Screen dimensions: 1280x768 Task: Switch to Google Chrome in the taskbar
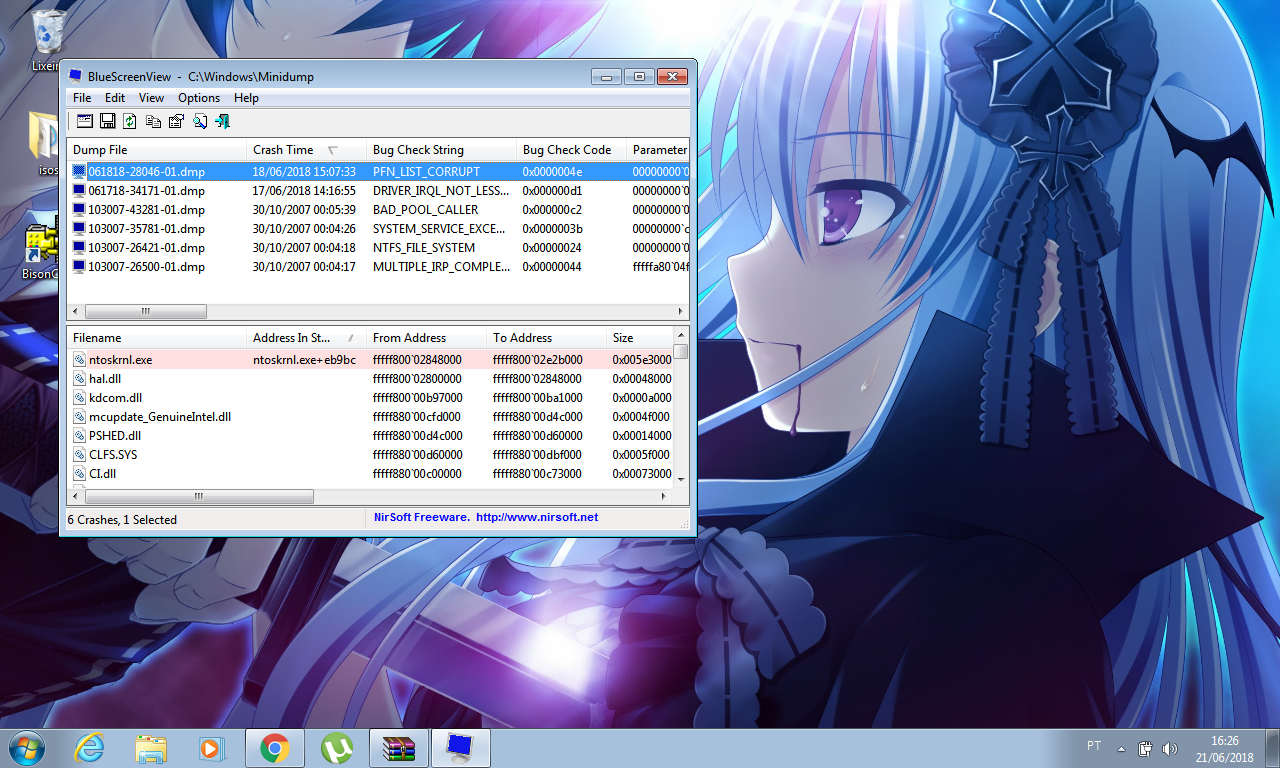[x=275, y=747]
